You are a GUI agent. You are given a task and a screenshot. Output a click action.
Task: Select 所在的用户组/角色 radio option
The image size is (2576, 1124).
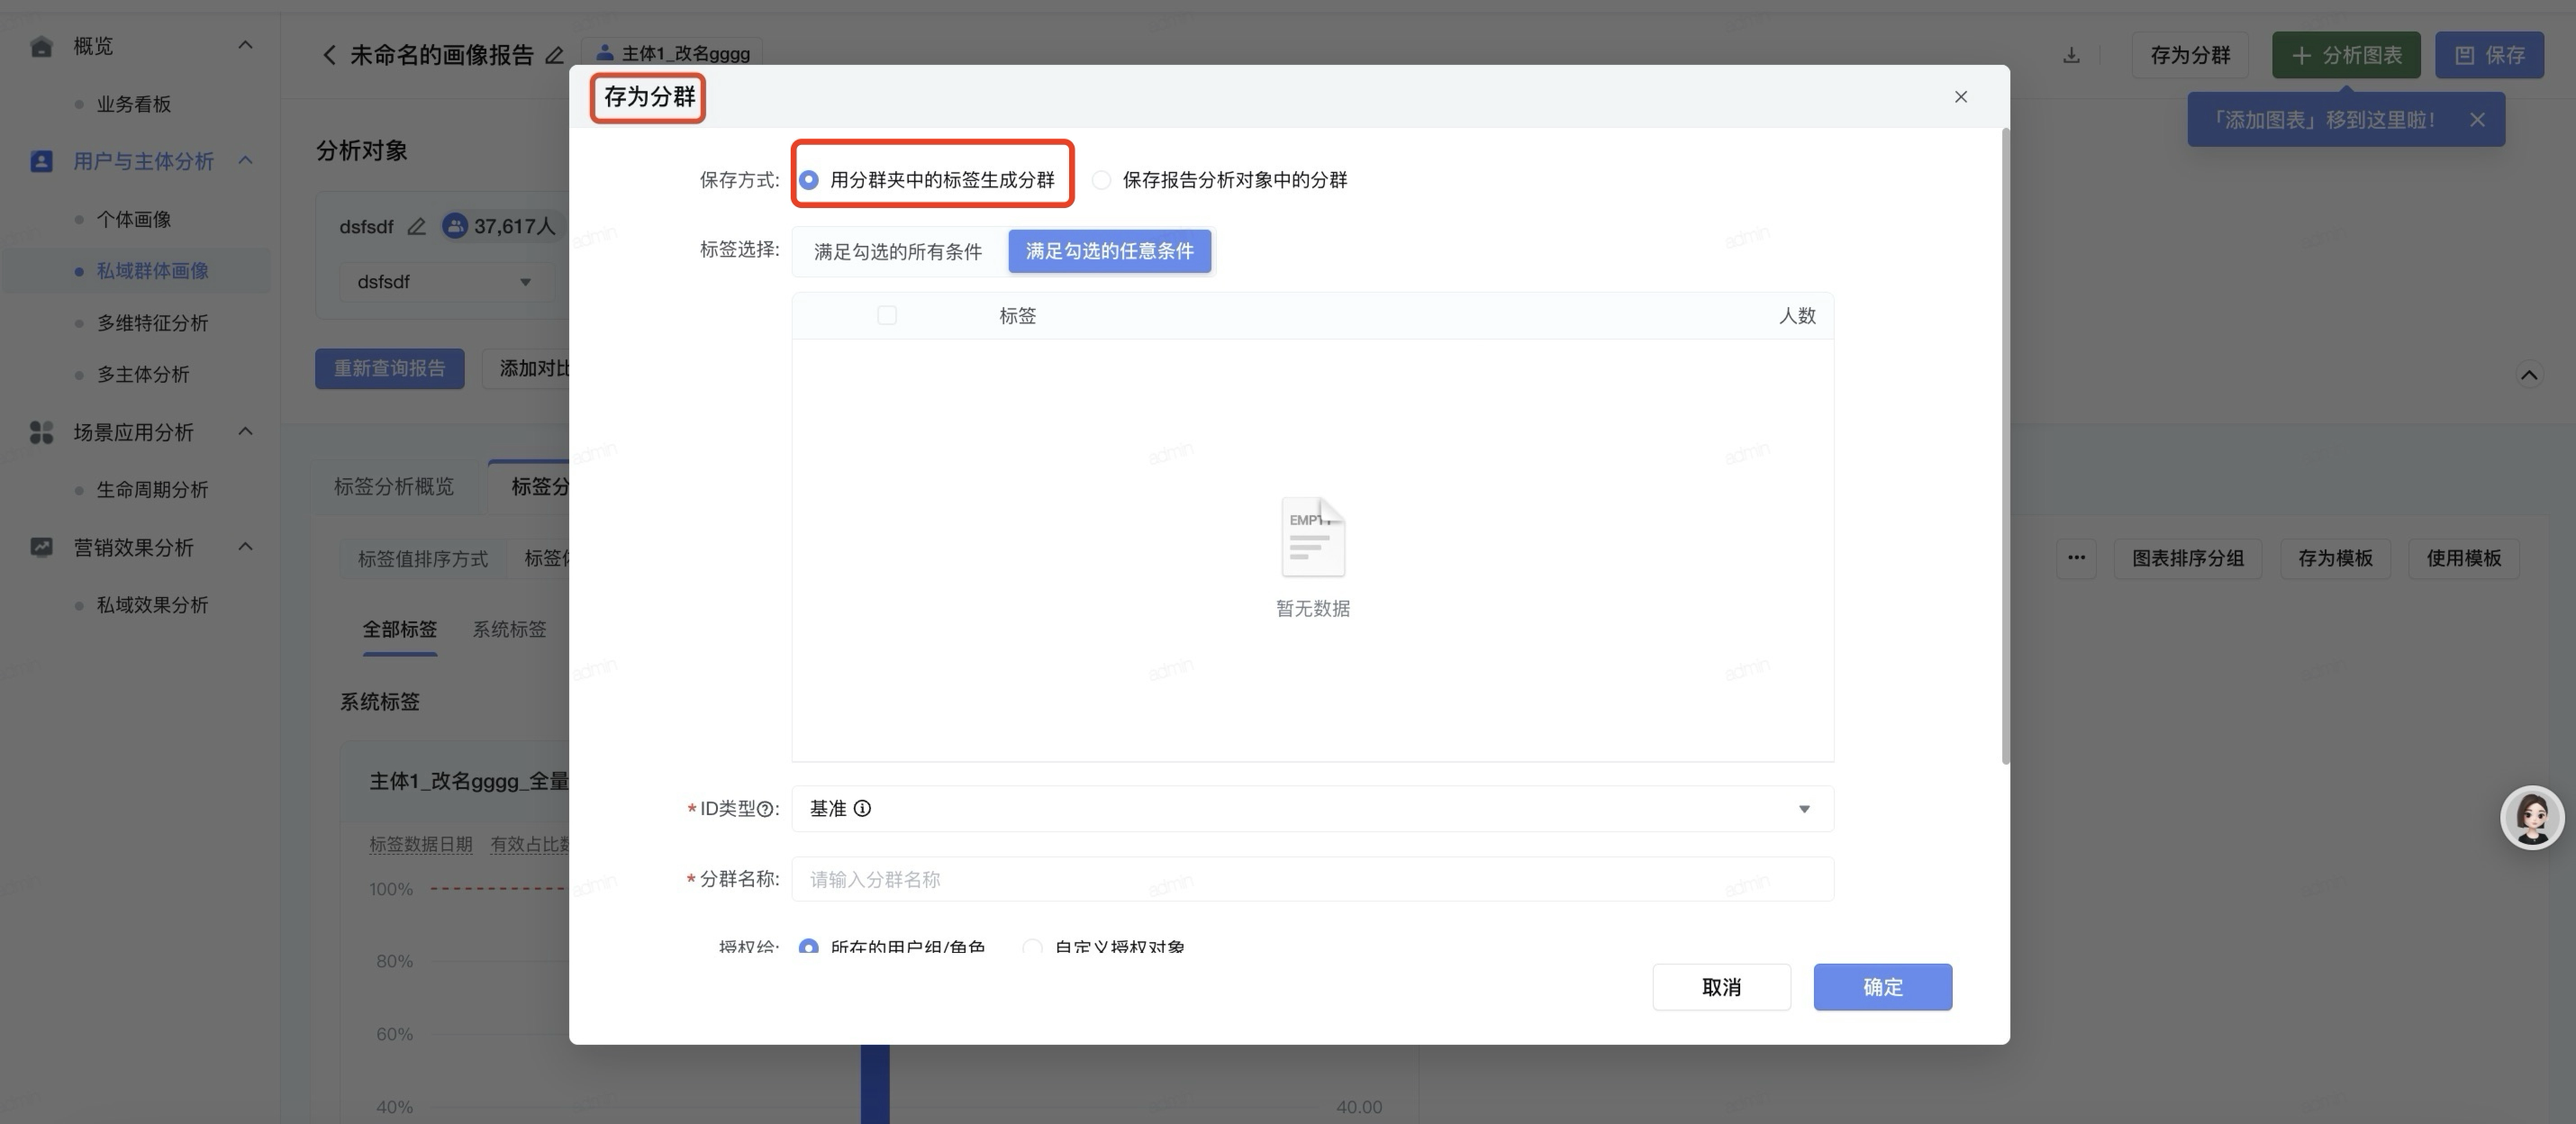(x=808, y=946)
